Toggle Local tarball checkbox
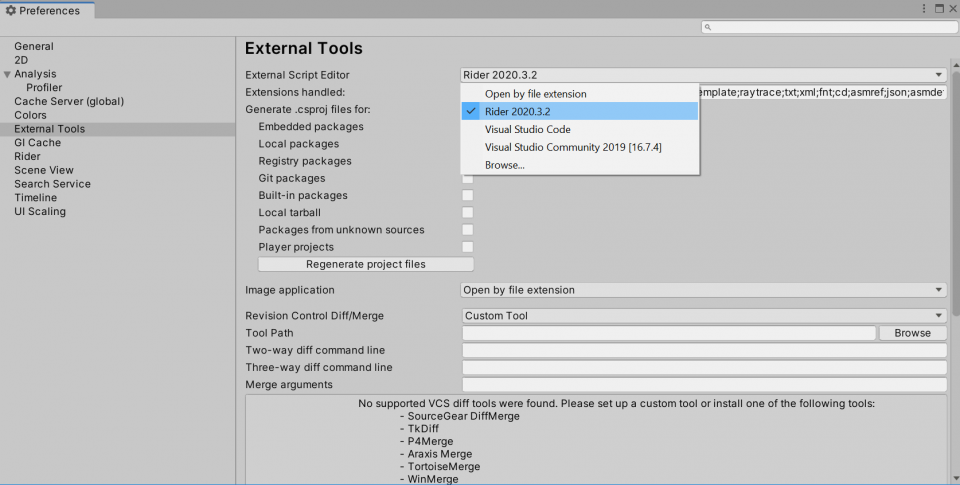 tap(468, 212)
